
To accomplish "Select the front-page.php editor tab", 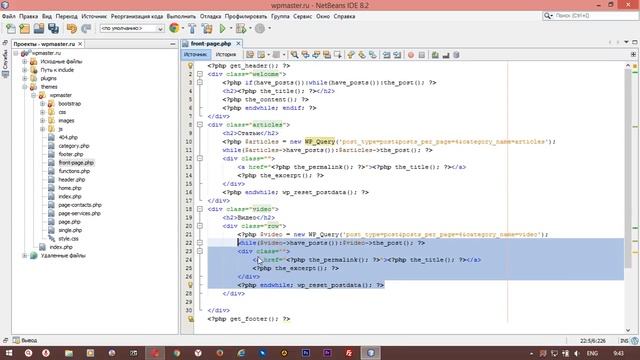I will 211,43.
